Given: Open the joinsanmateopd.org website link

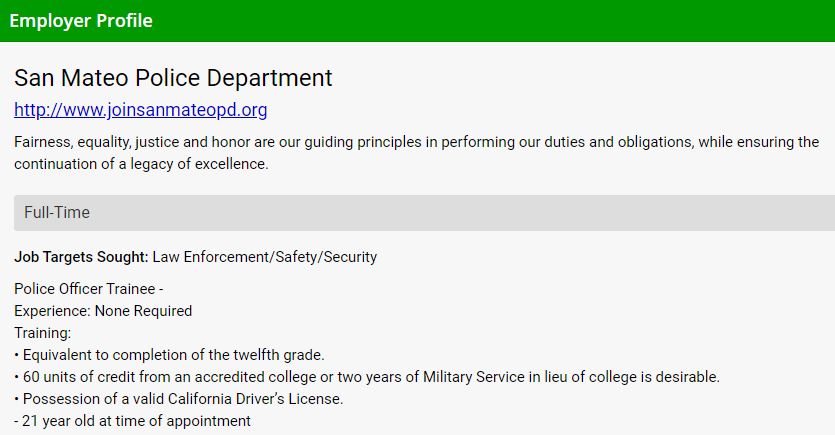Looking at the screenshot, I should coord(140,110).
